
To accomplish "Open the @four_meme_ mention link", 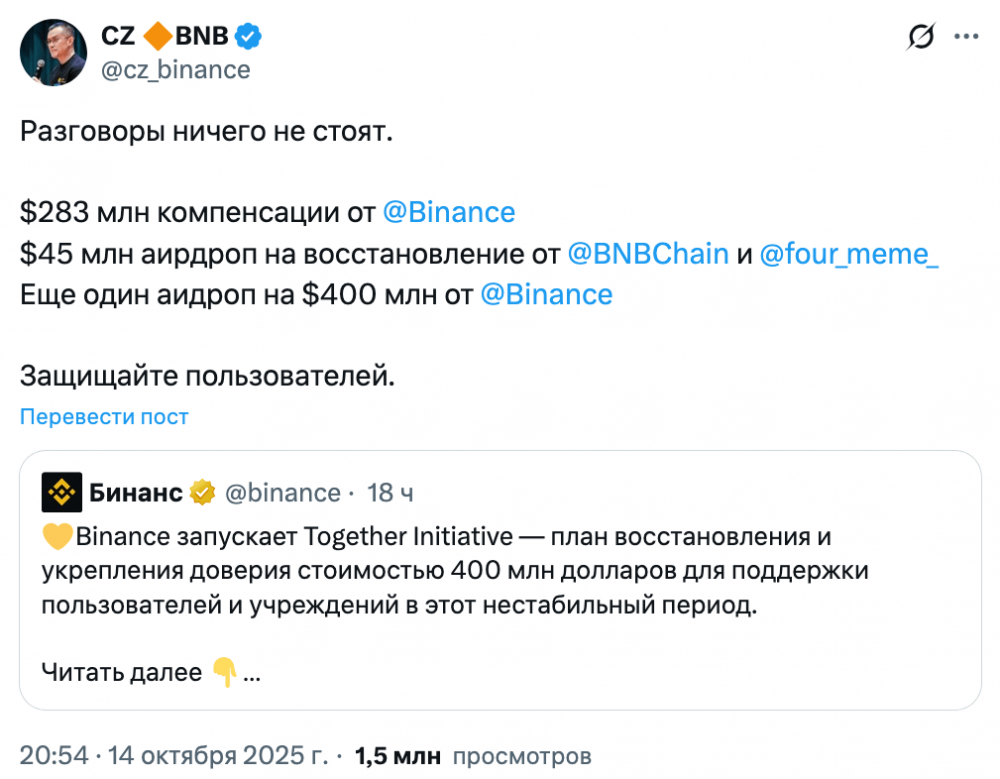I will [849, 253].
